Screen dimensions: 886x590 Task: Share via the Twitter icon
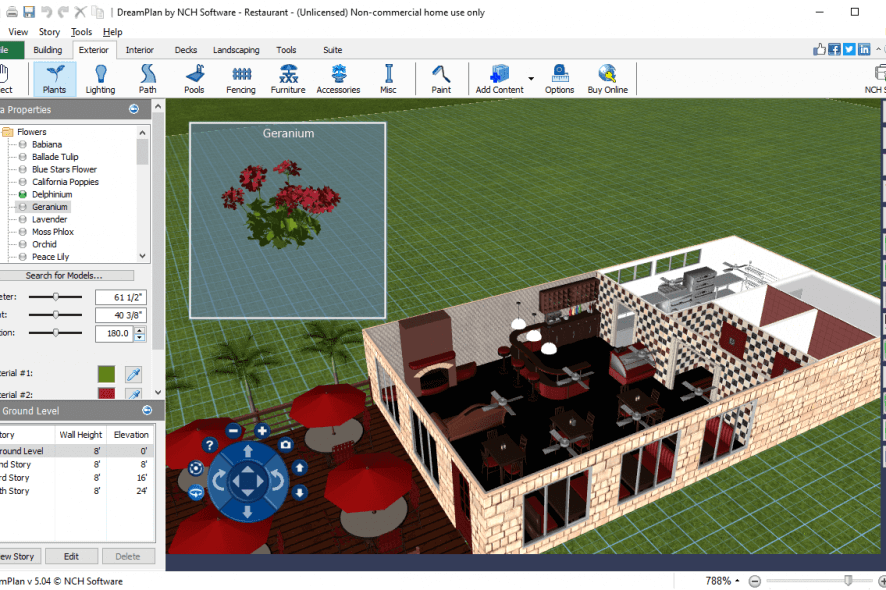tap(849, 49)
